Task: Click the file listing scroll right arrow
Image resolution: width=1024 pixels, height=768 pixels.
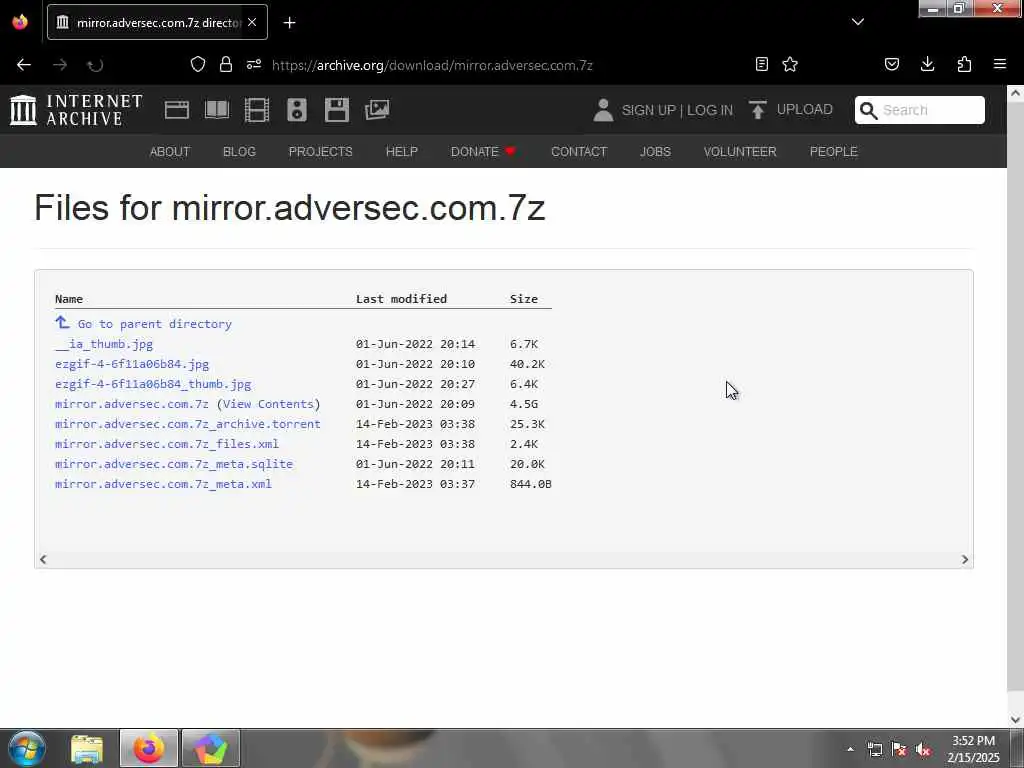Action: click(965, 560)
